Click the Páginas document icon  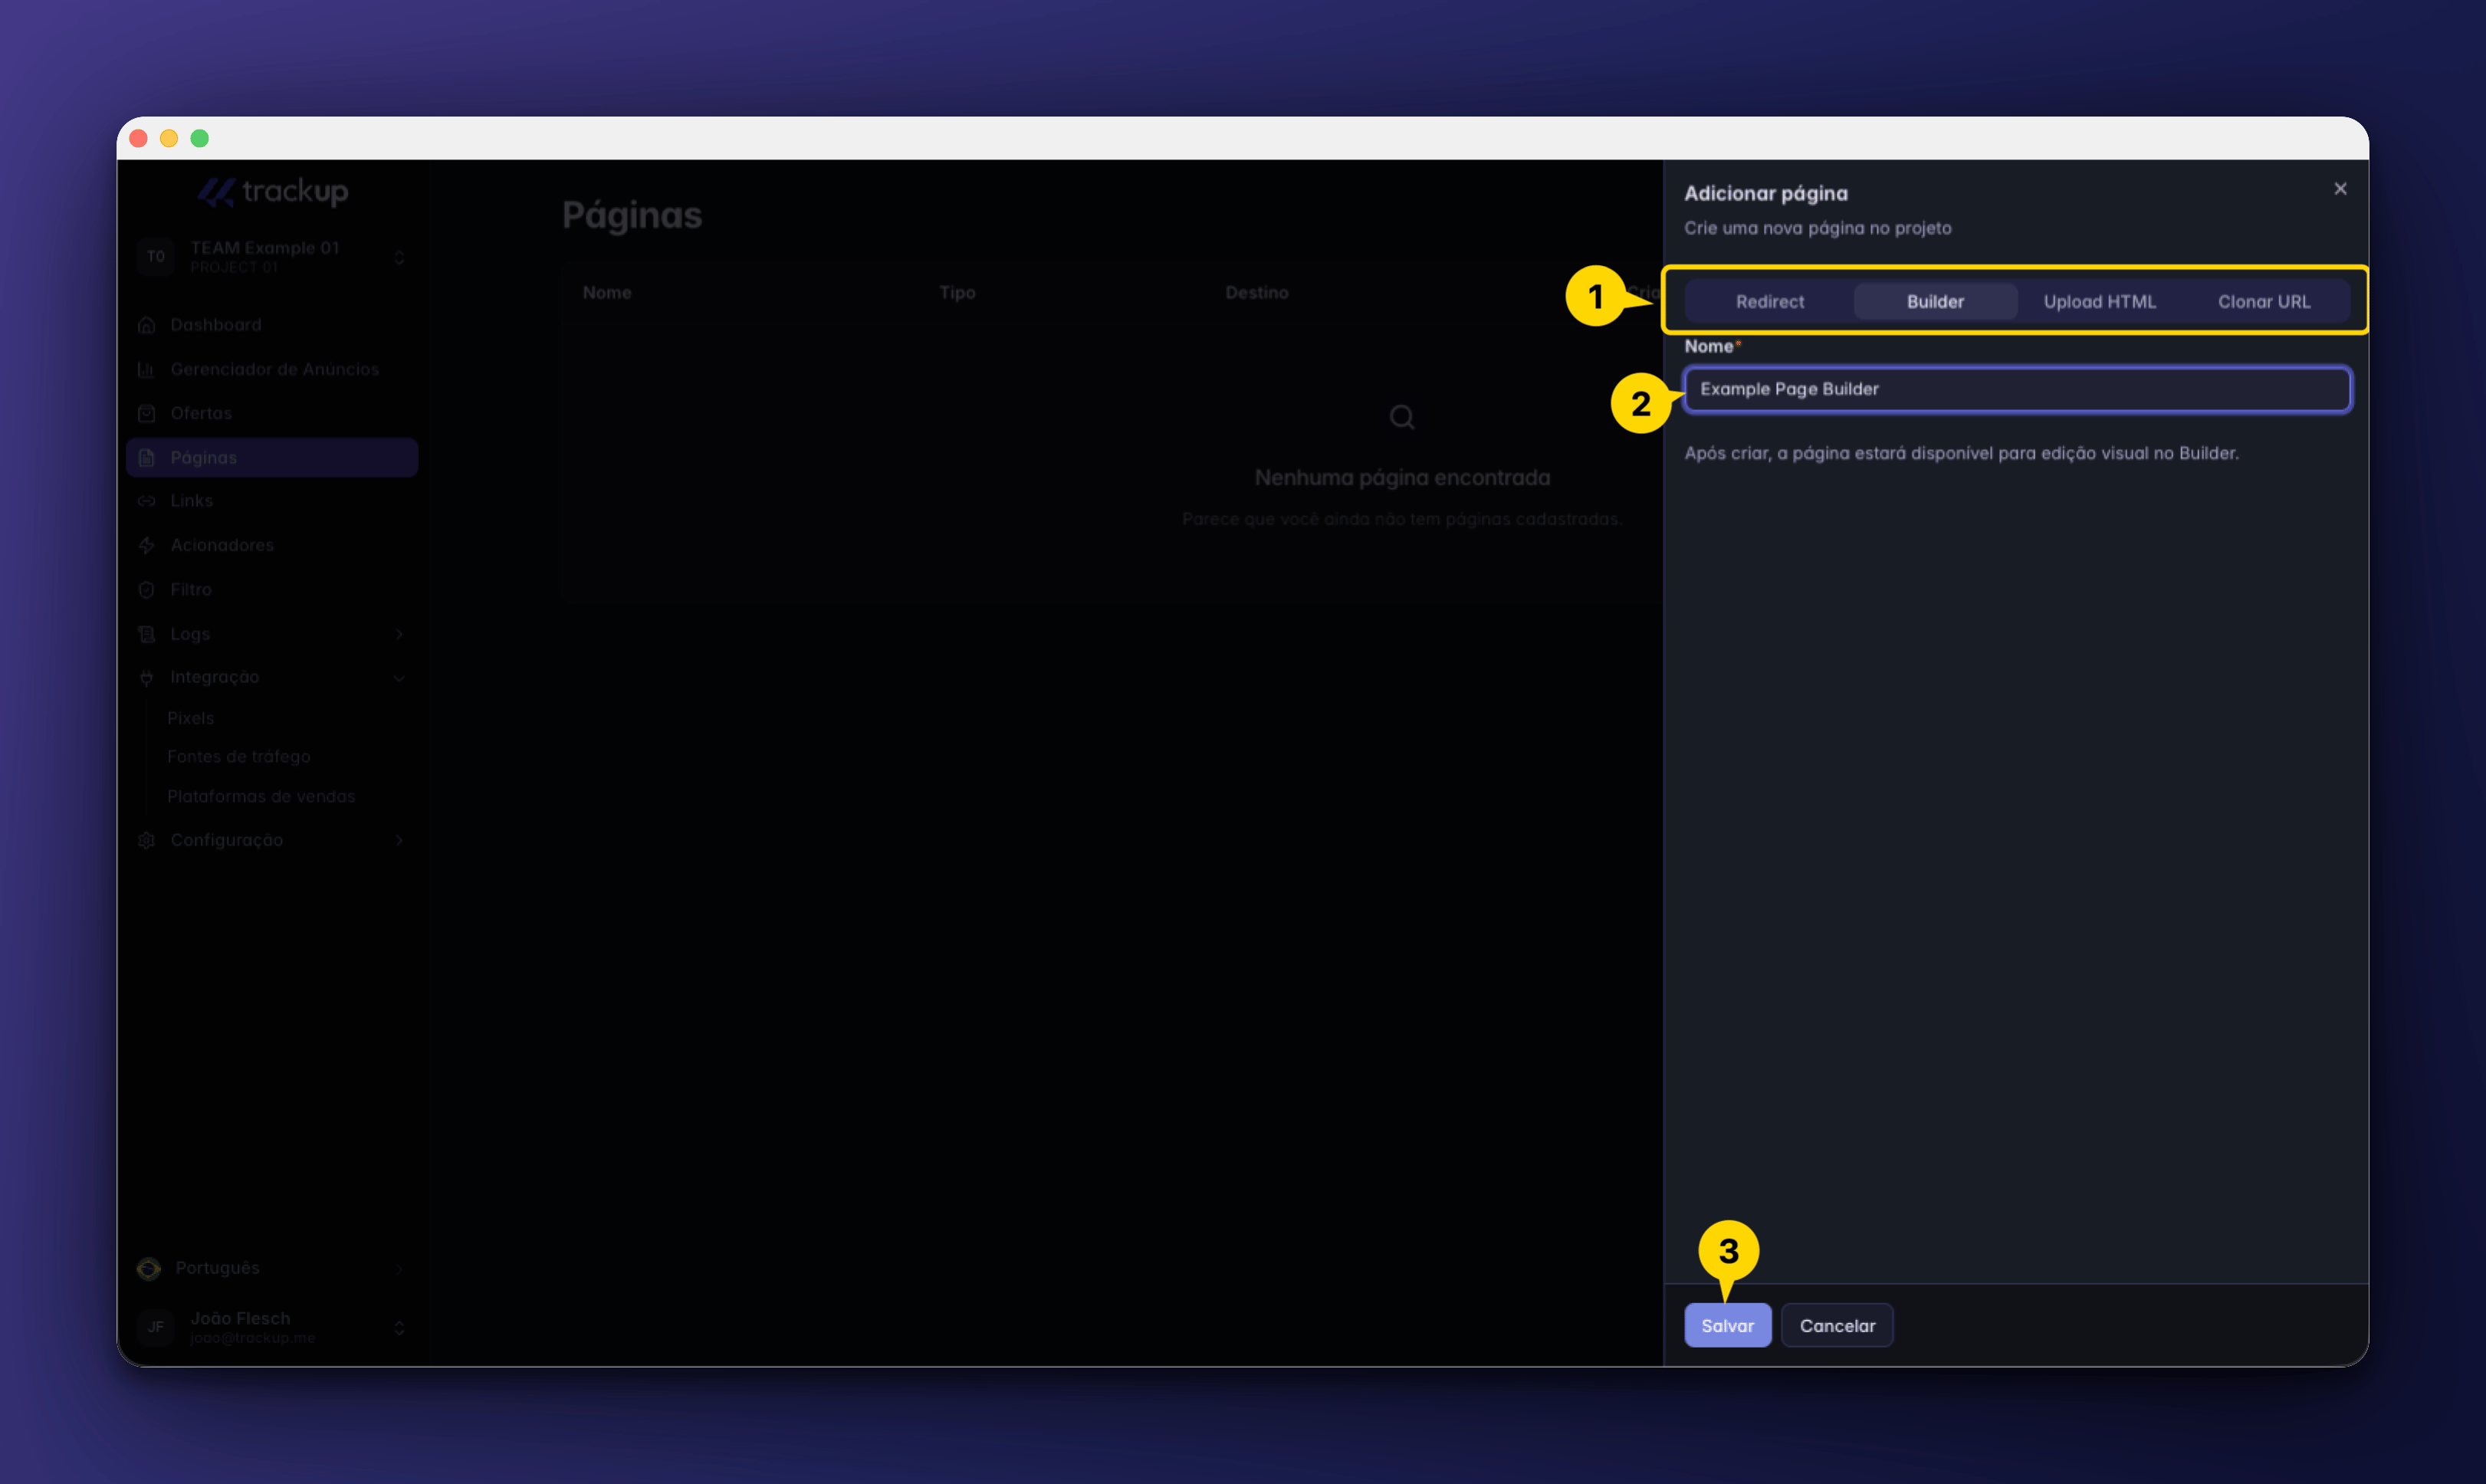[147, 457]
